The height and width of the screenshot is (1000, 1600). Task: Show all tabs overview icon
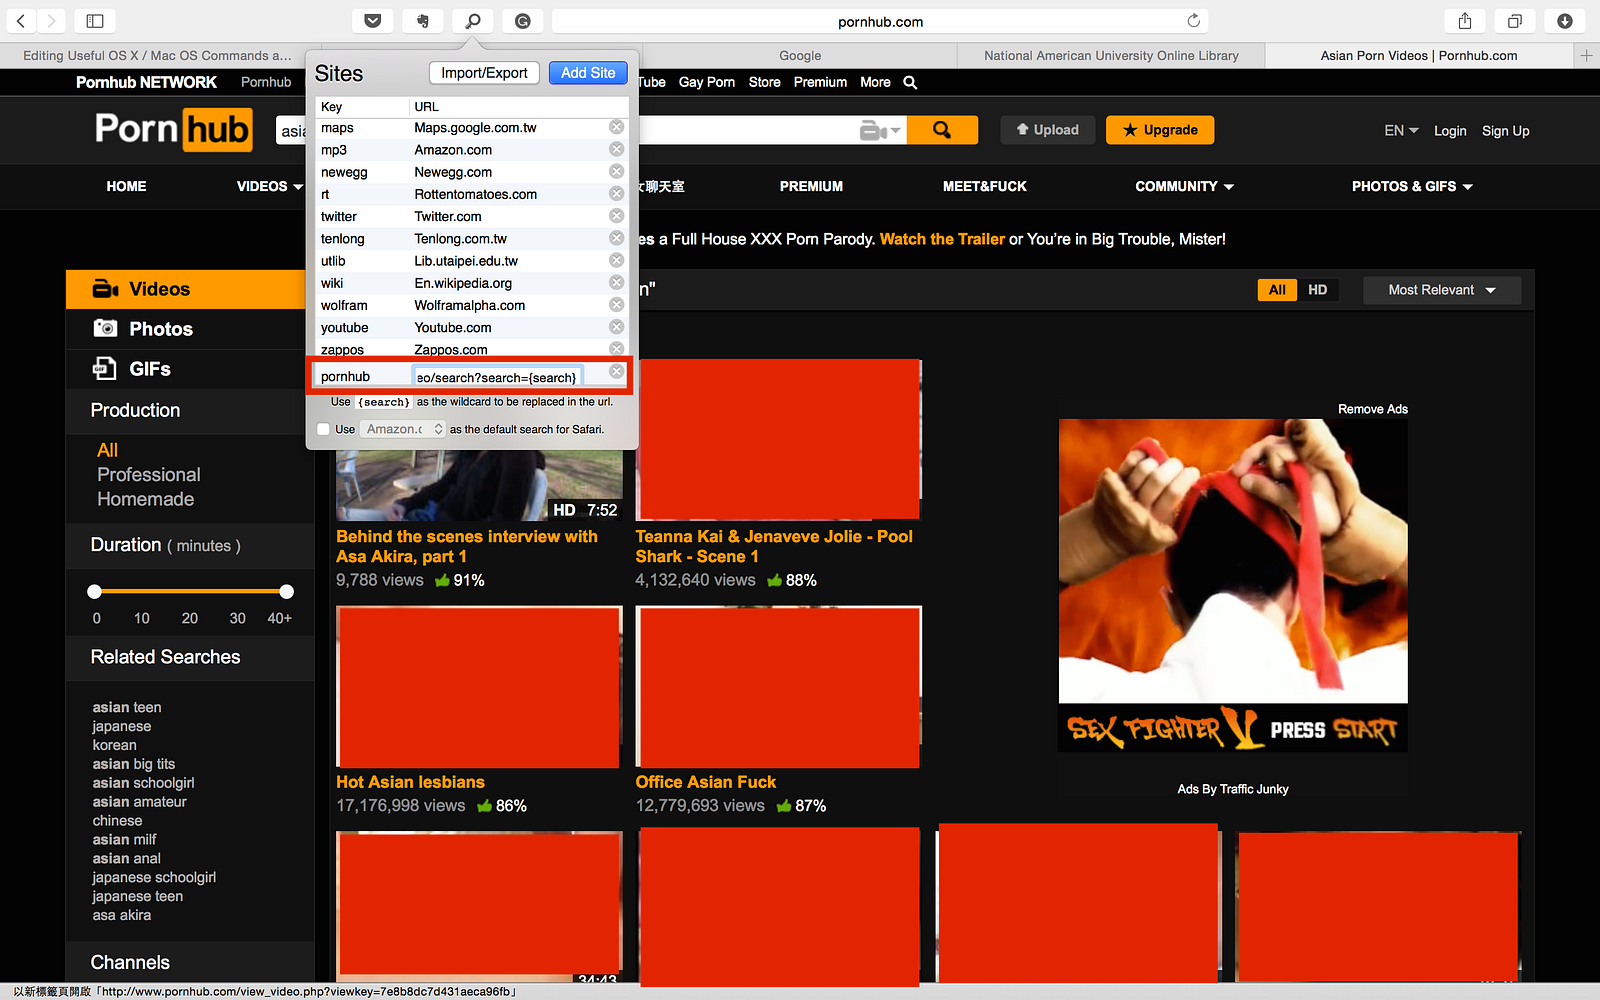coord(1515,20)
